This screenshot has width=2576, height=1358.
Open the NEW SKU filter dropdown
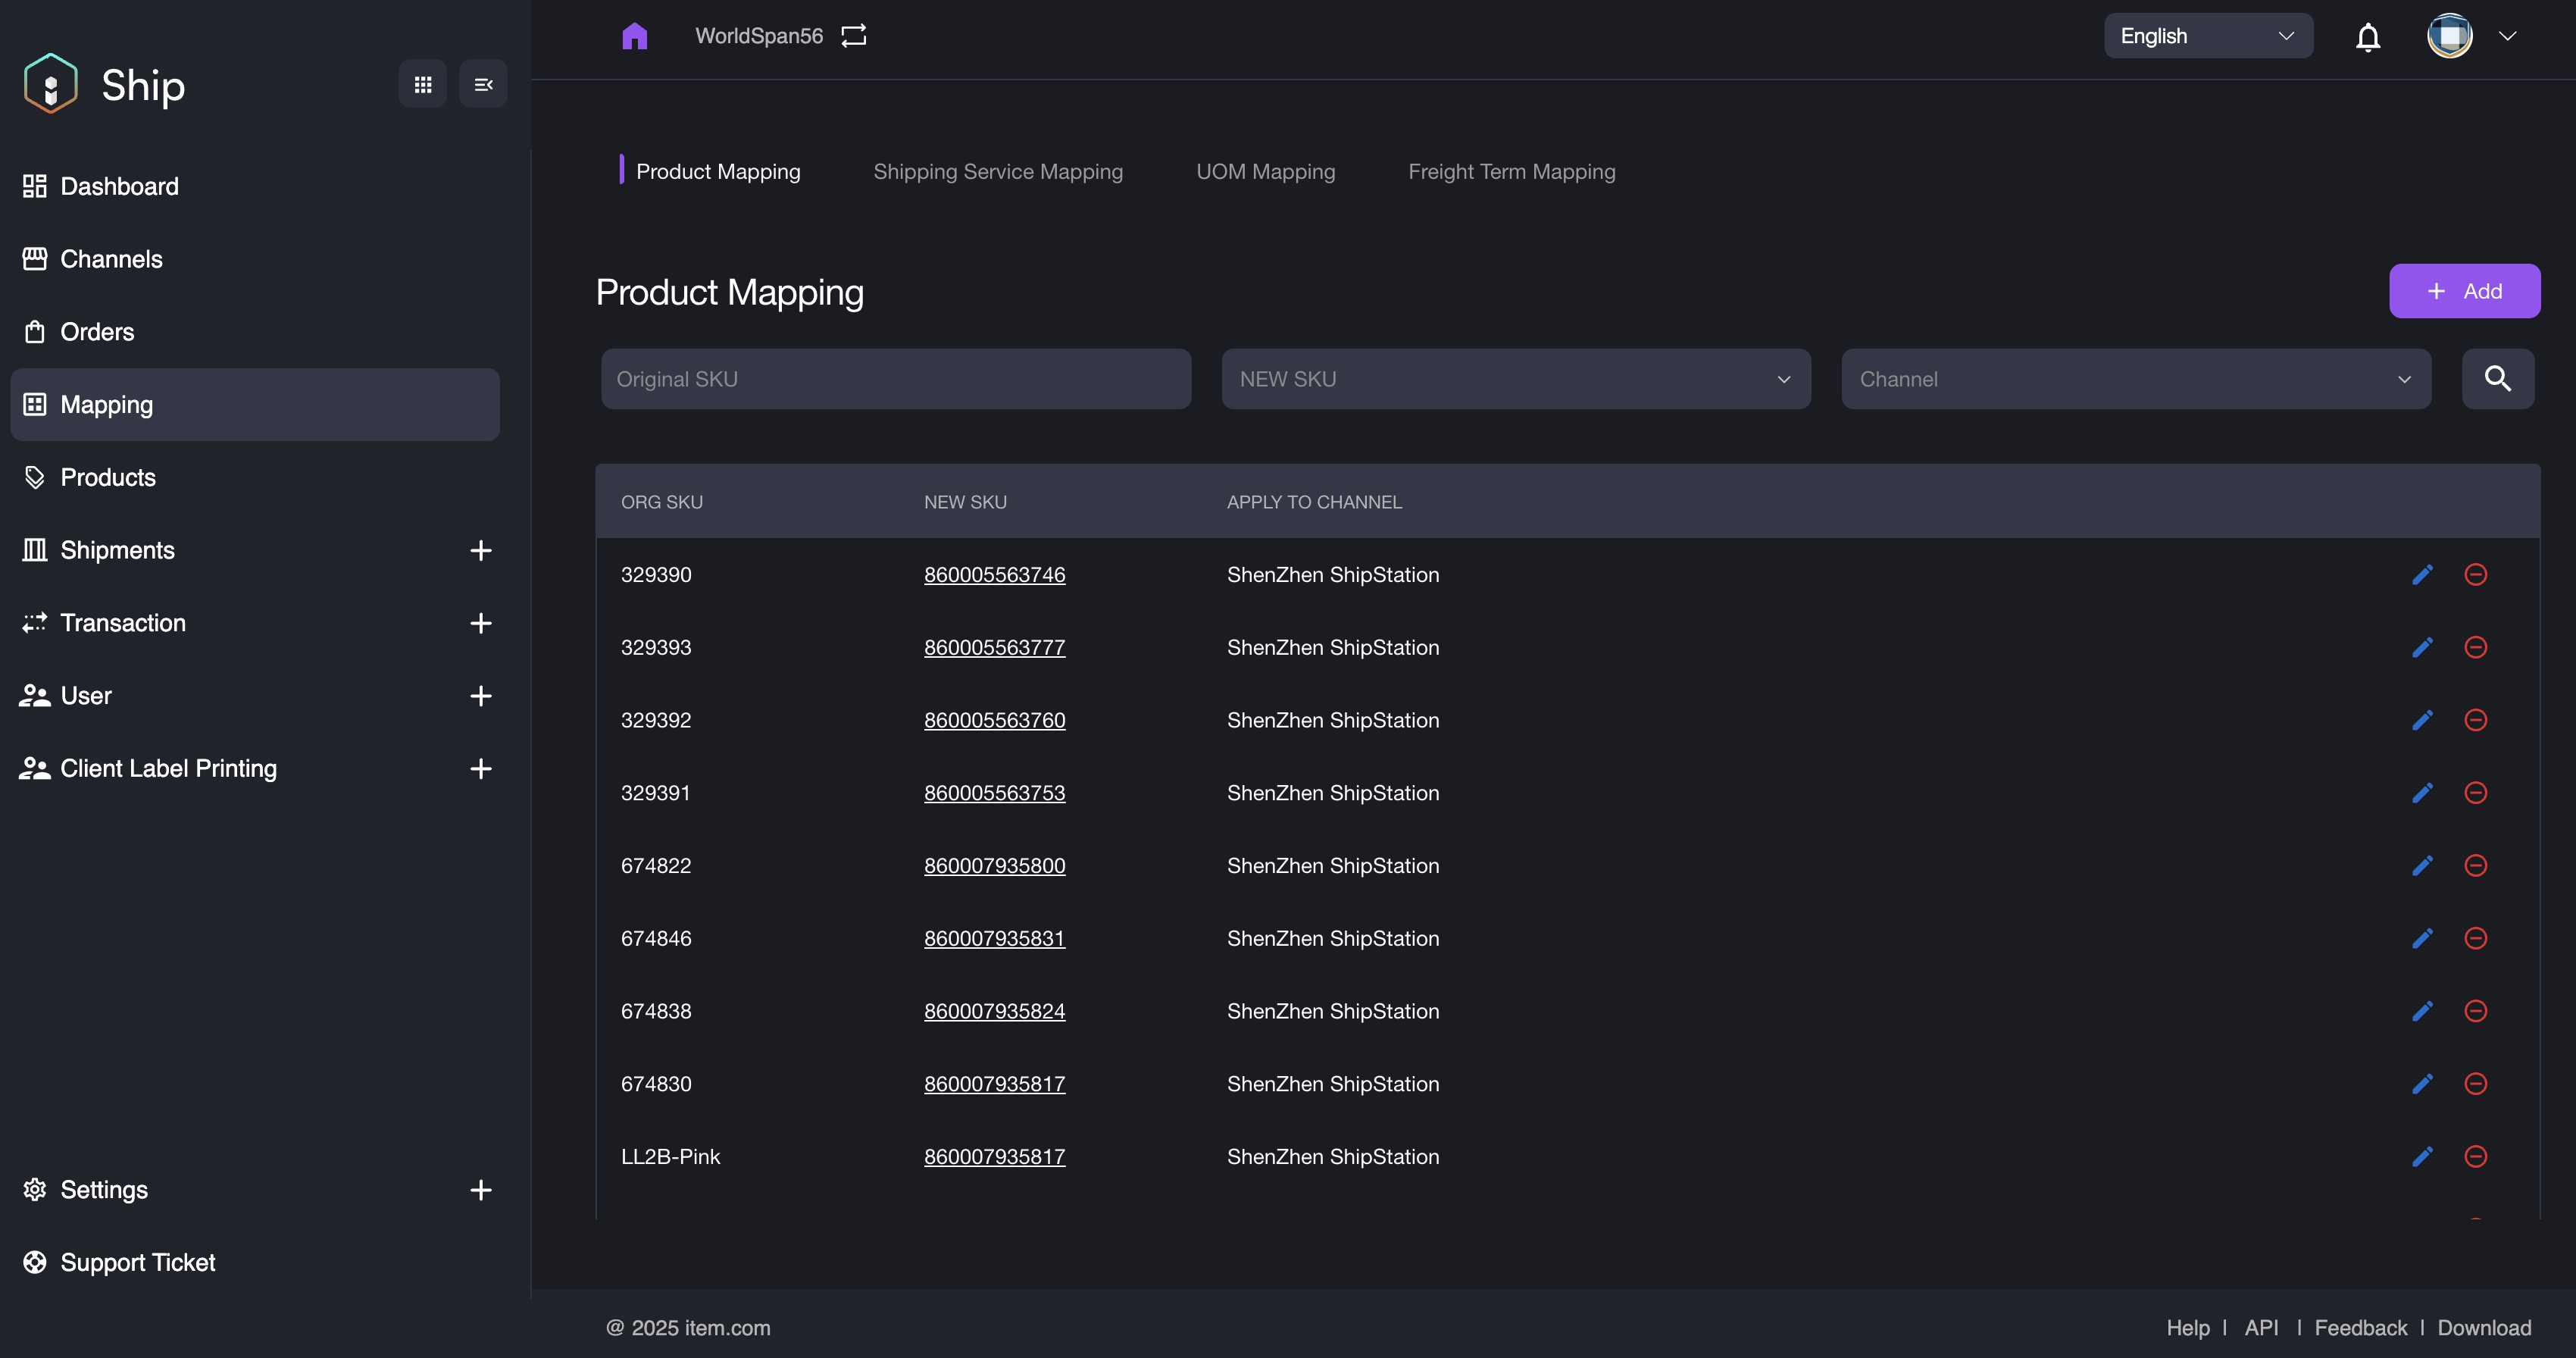(1515, 379)
